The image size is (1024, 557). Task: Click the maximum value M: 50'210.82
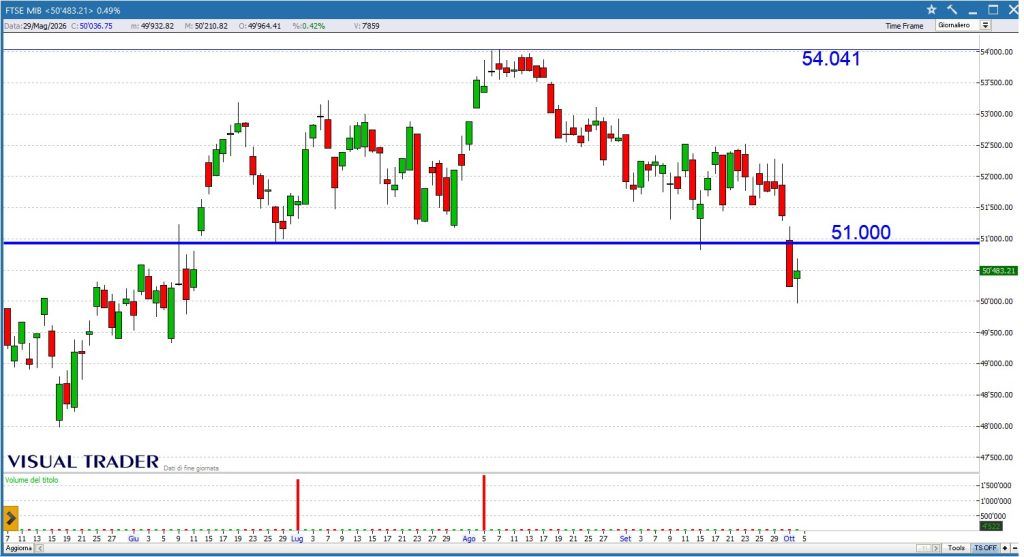tap(206, 26)
